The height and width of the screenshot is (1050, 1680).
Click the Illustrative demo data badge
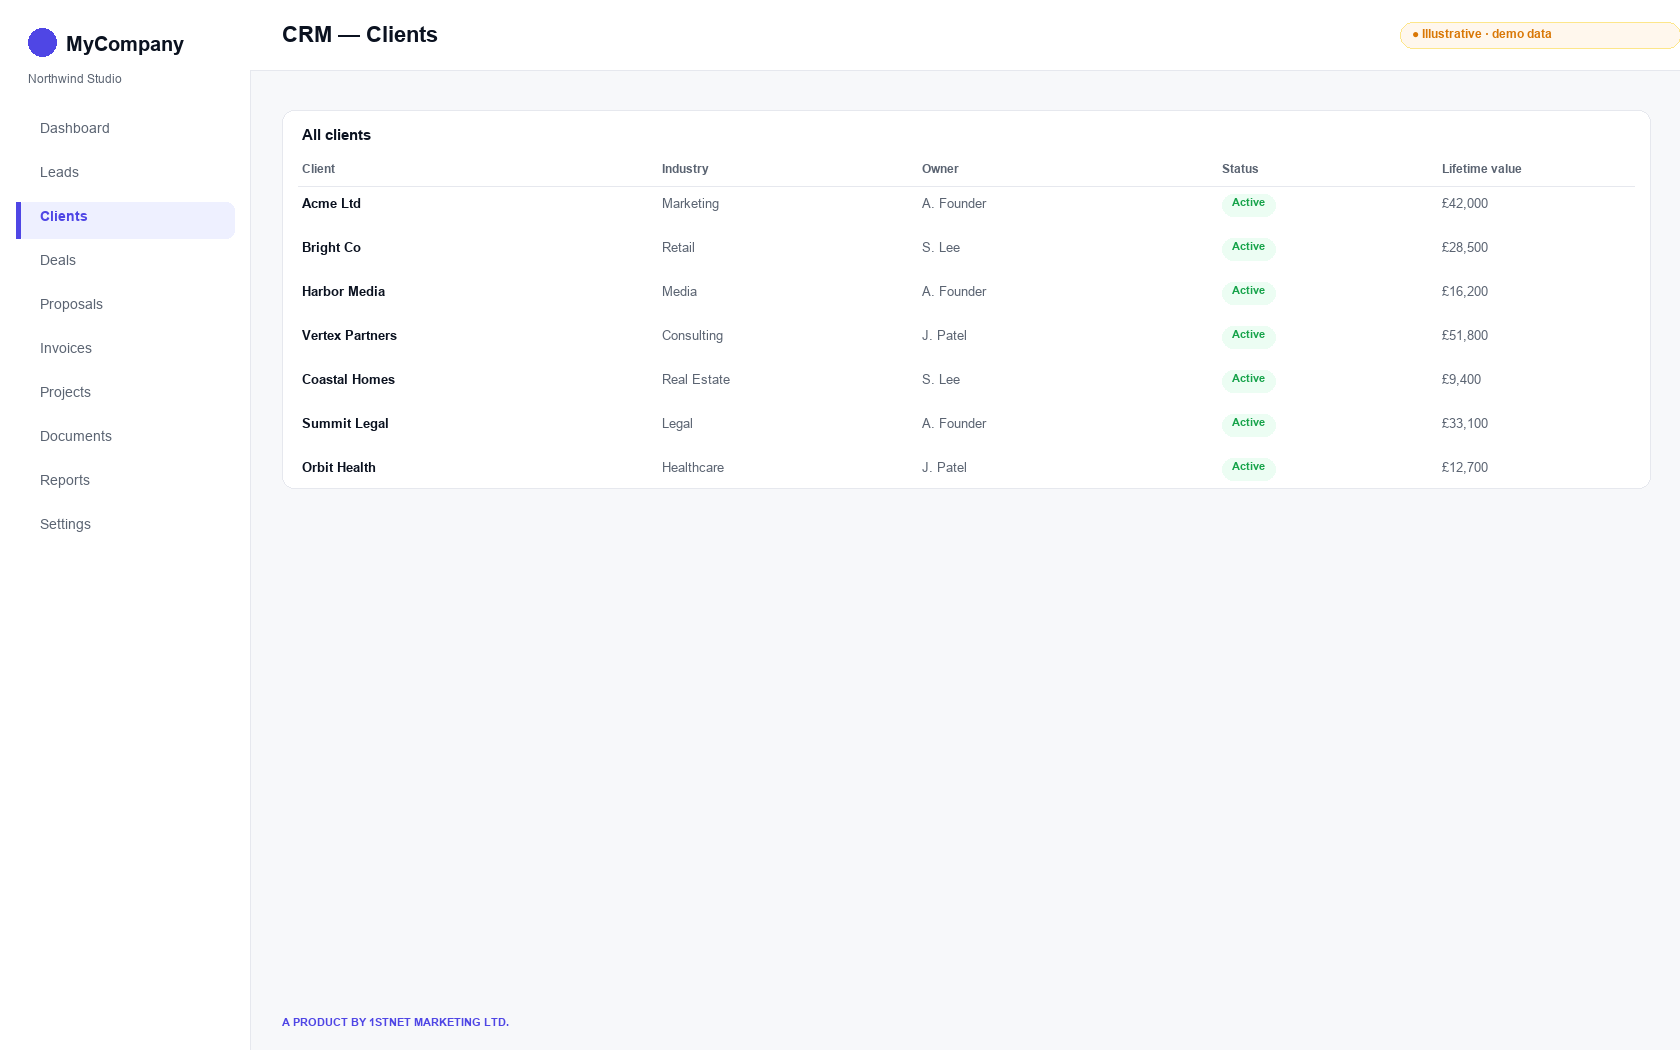(x=1539, y=35)
